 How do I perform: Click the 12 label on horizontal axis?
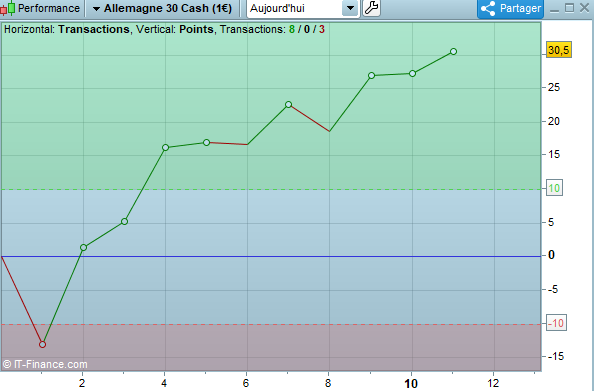coord(493,383)
